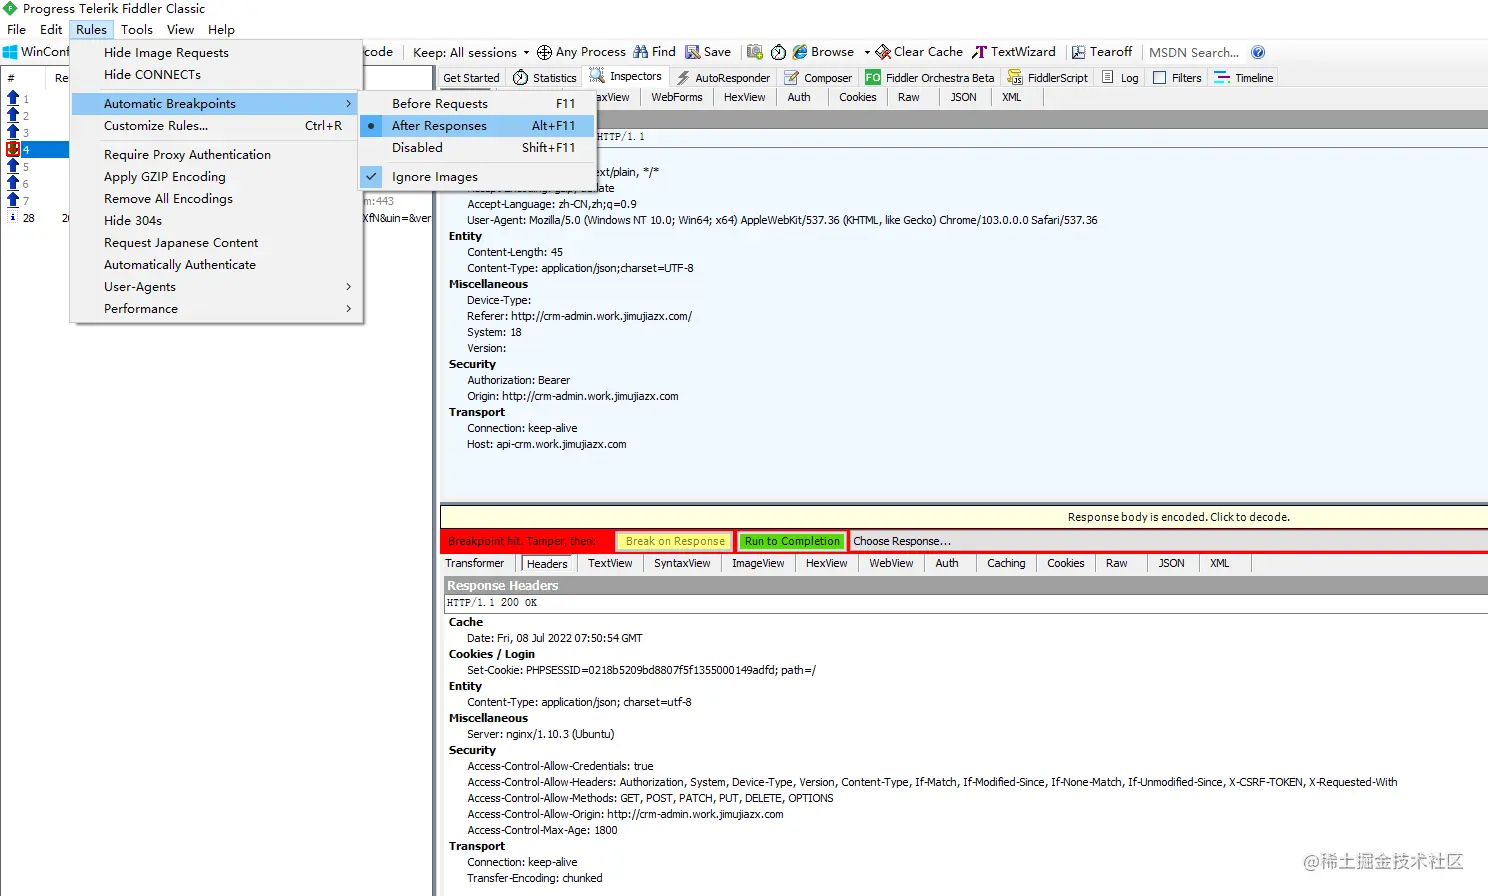Click the WinConfig Windows logo icon

point(10,52)
